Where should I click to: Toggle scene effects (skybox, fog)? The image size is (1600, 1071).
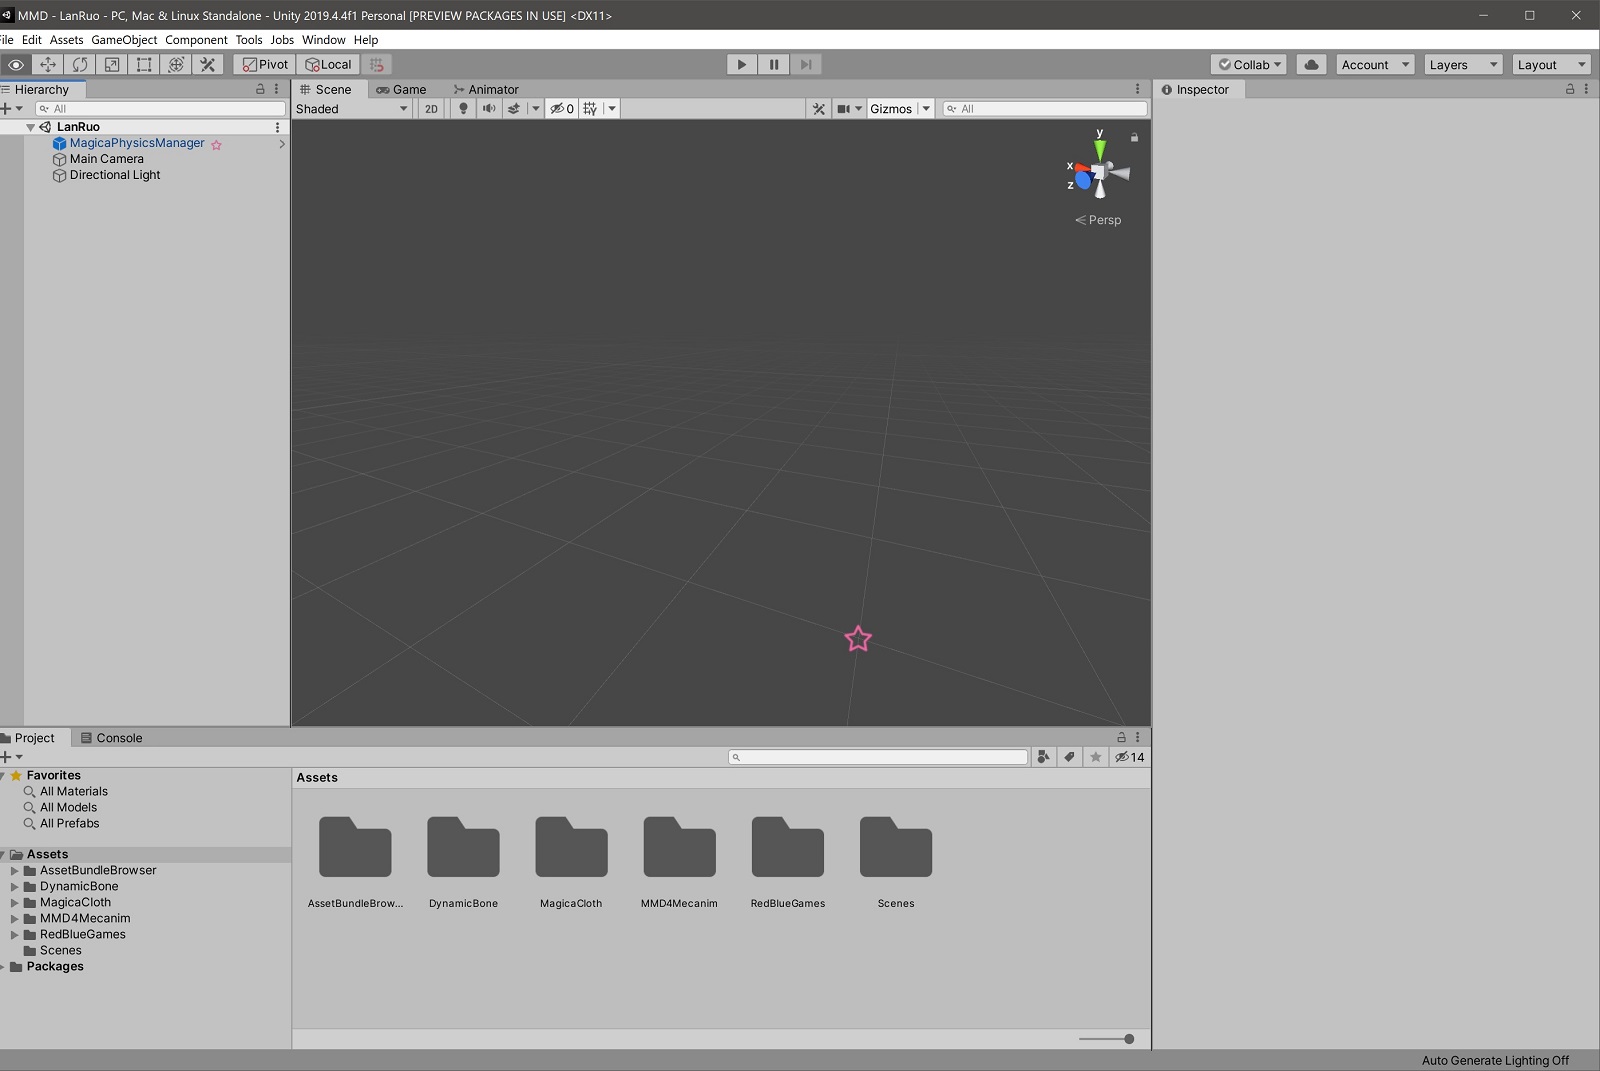tap(514, 109)
